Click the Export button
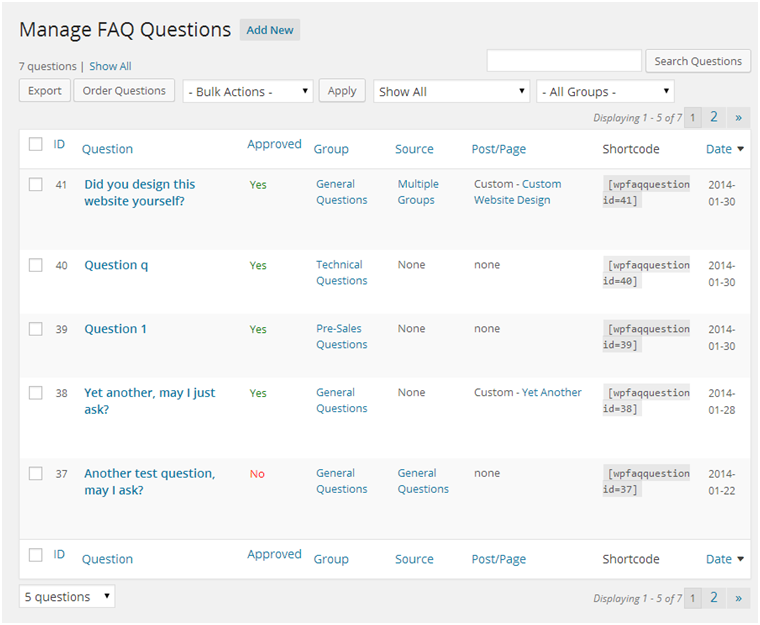The height and width of the screenshot is (625, 760). coord(45,91)
